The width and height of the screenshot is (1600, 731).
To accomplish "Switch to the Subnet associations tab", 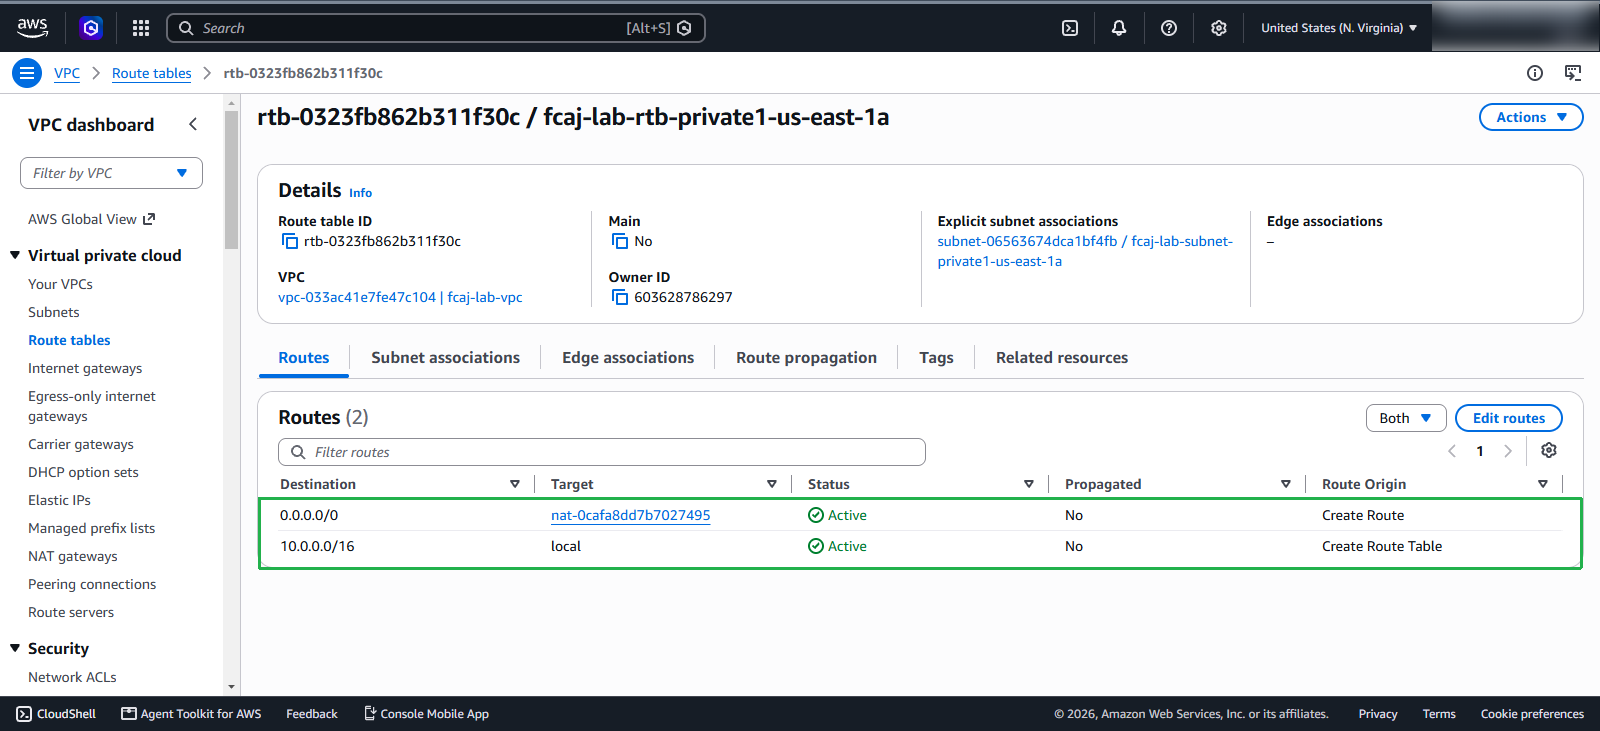I will (x=445, y=357).
